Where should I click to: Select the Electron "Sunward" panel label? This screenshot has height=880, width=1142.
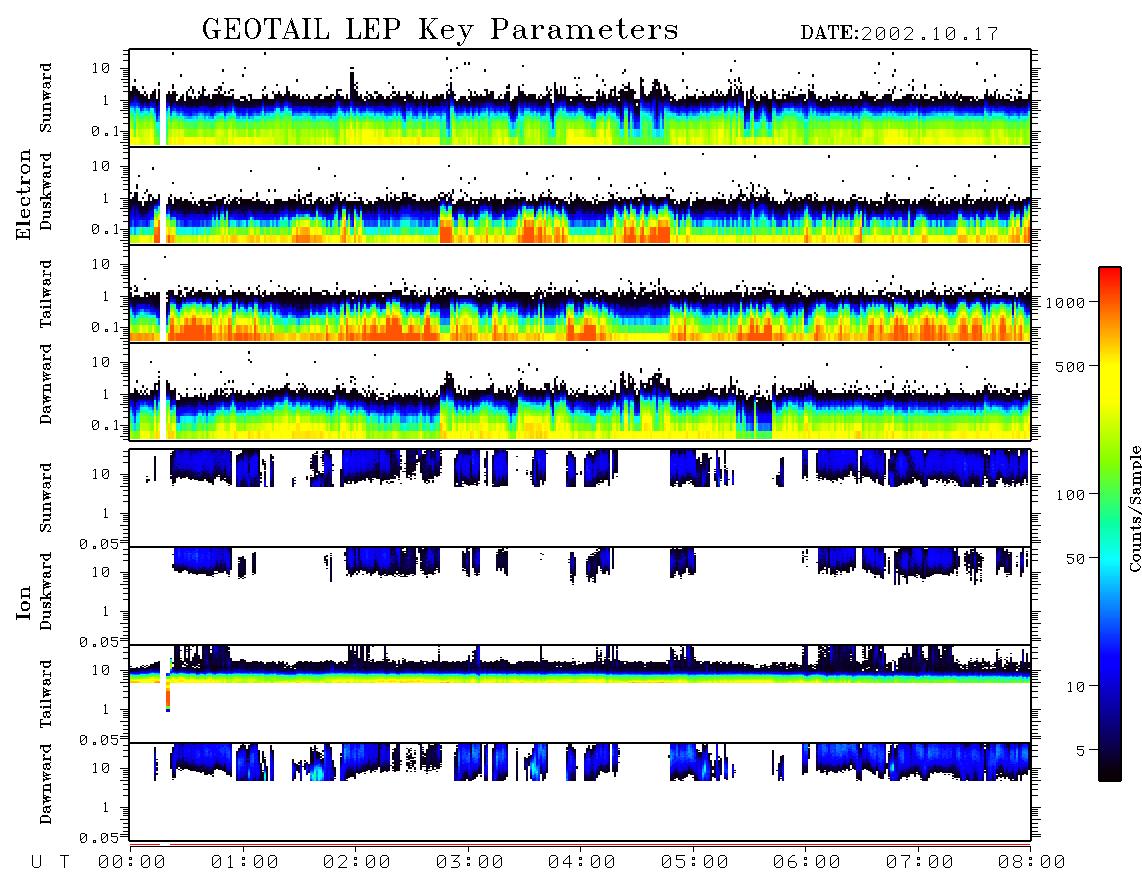tap(45, 98)
